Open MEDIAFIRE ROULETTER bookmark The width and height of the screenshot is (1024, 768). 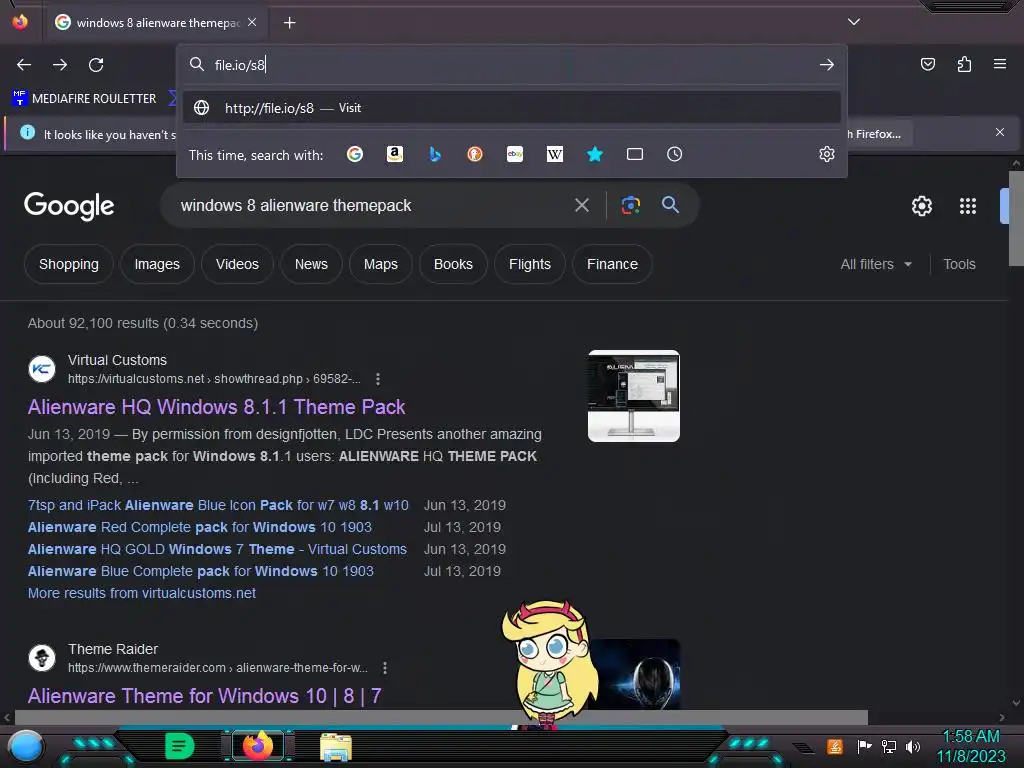84,99
